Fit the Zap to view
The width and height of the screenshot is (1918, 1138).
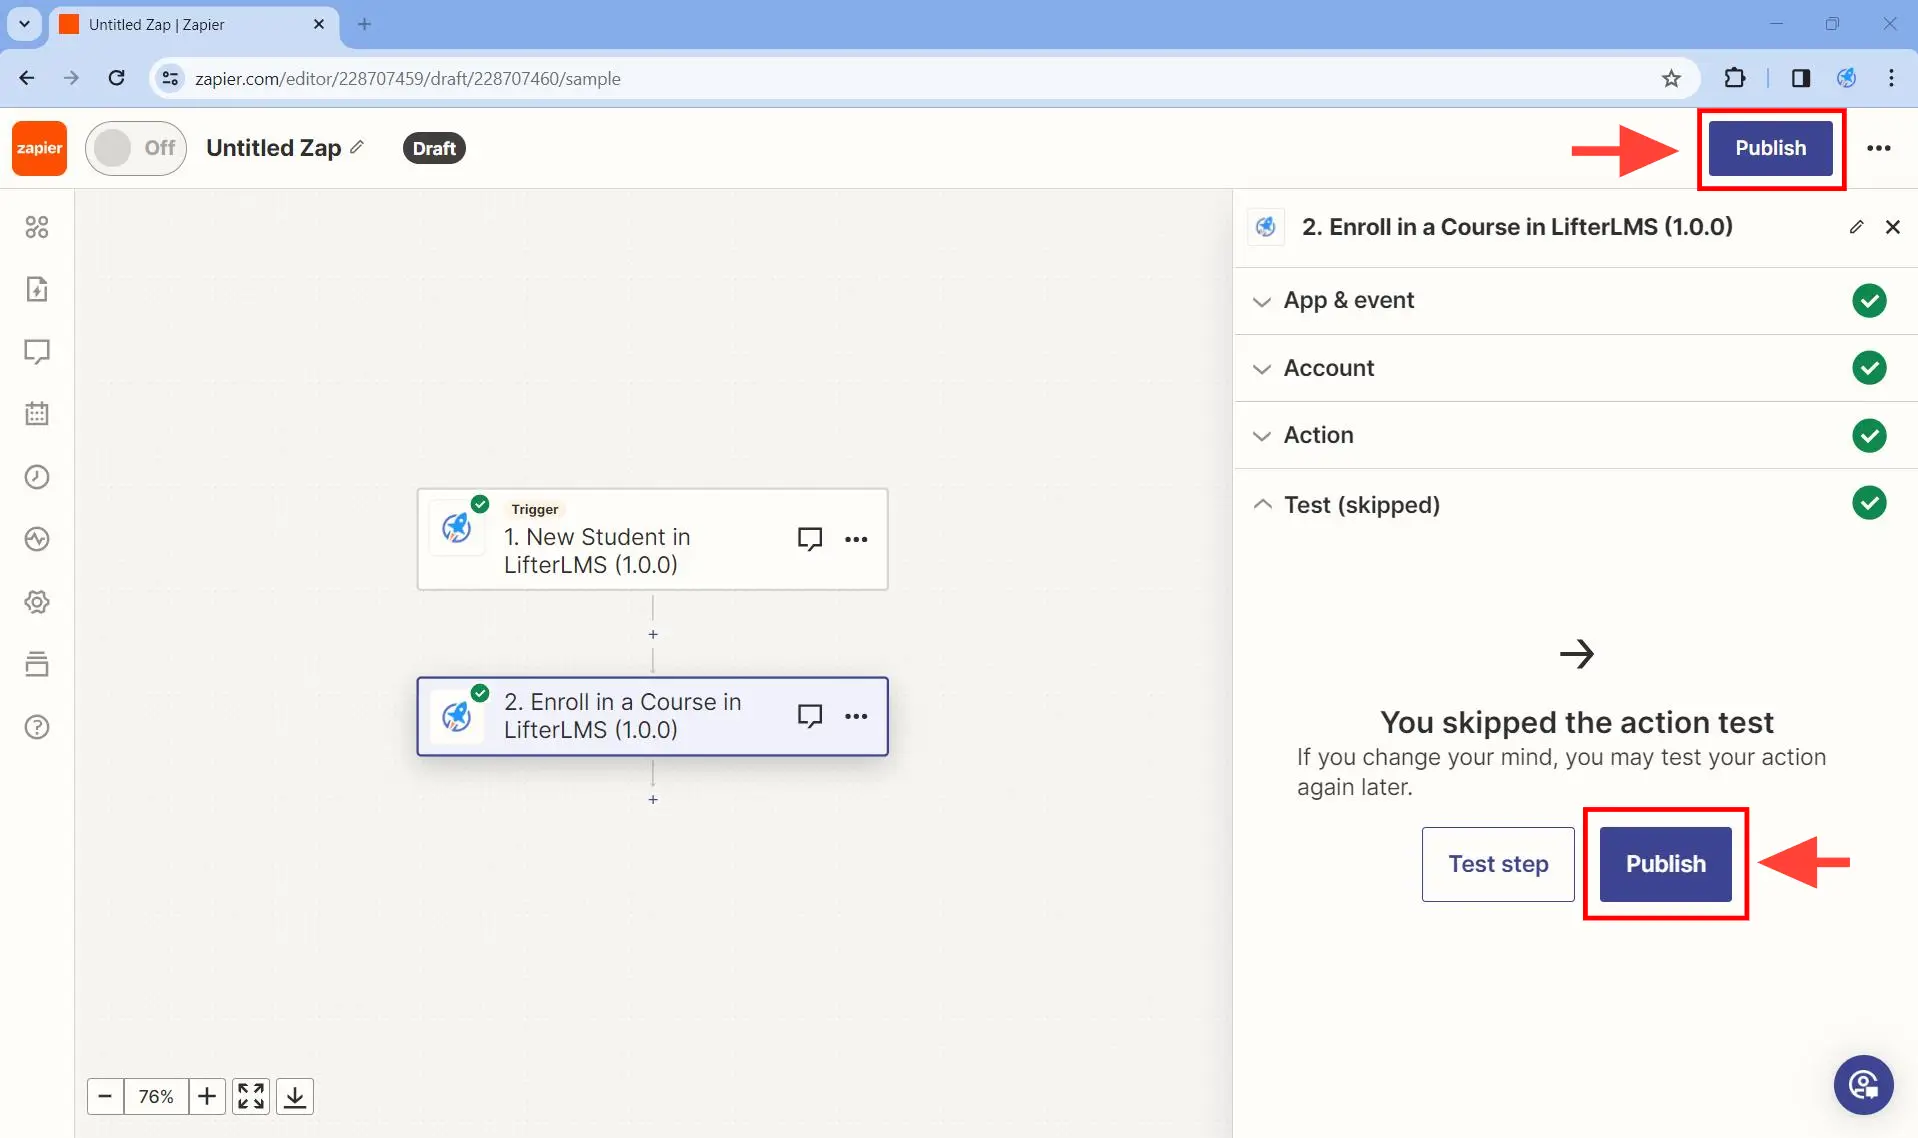point(251,1096)
